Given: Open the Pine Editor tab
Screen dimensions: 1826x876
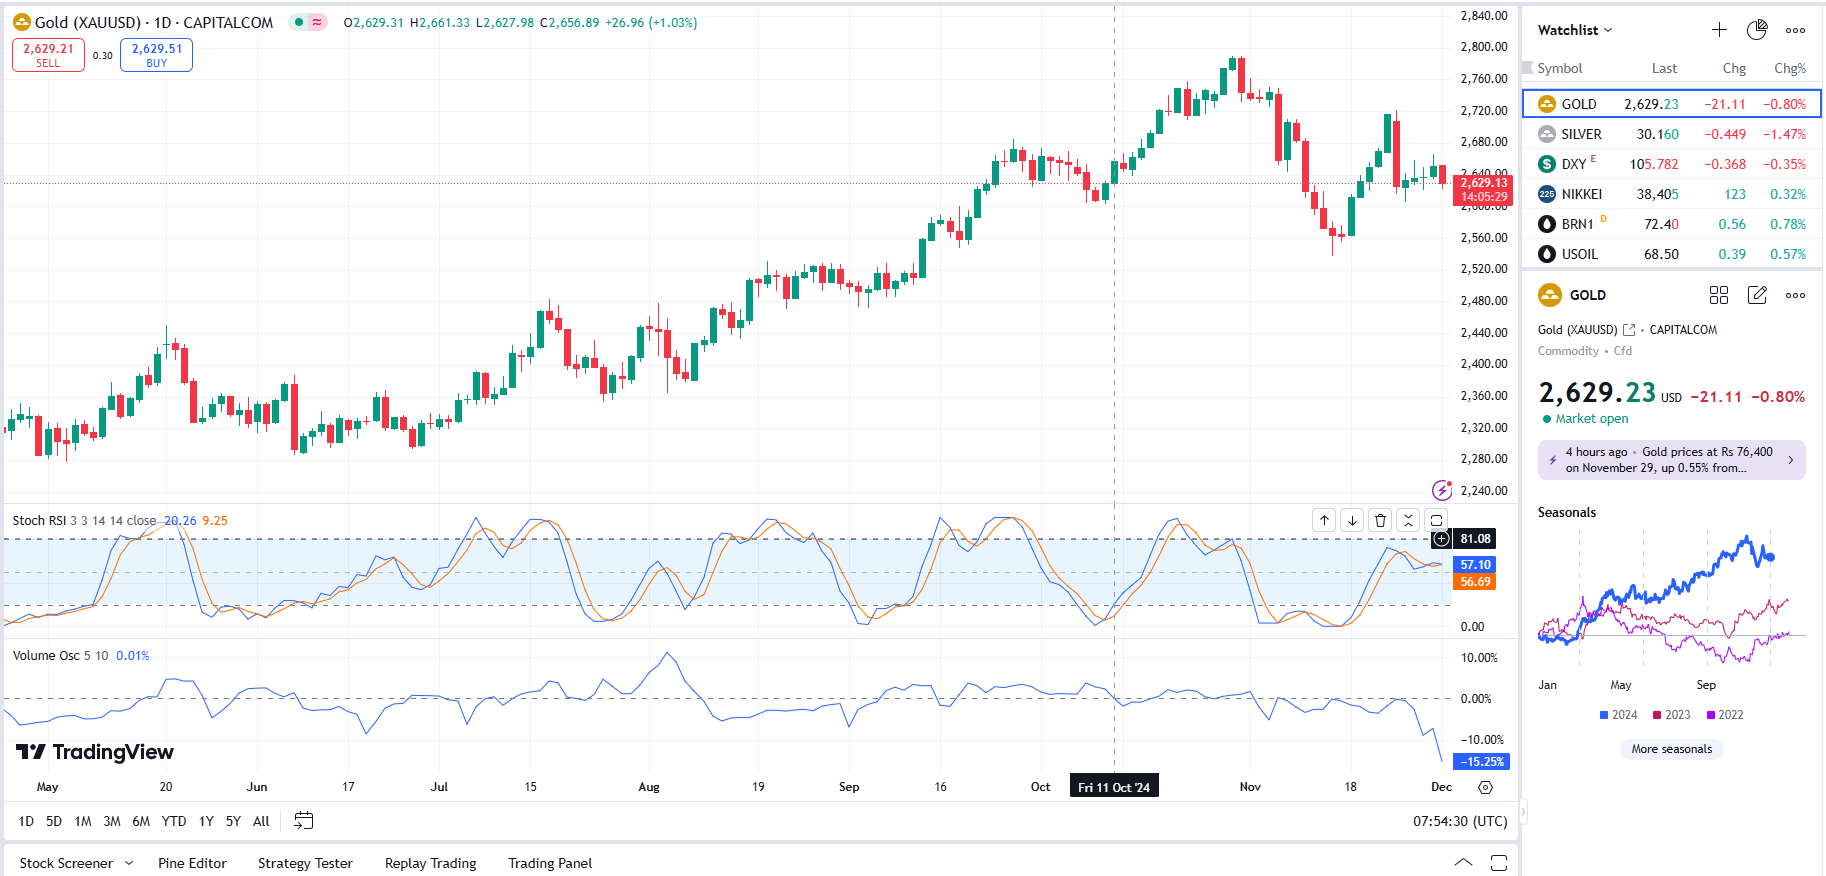Looking at the screenshot, I should coord(192,863).
